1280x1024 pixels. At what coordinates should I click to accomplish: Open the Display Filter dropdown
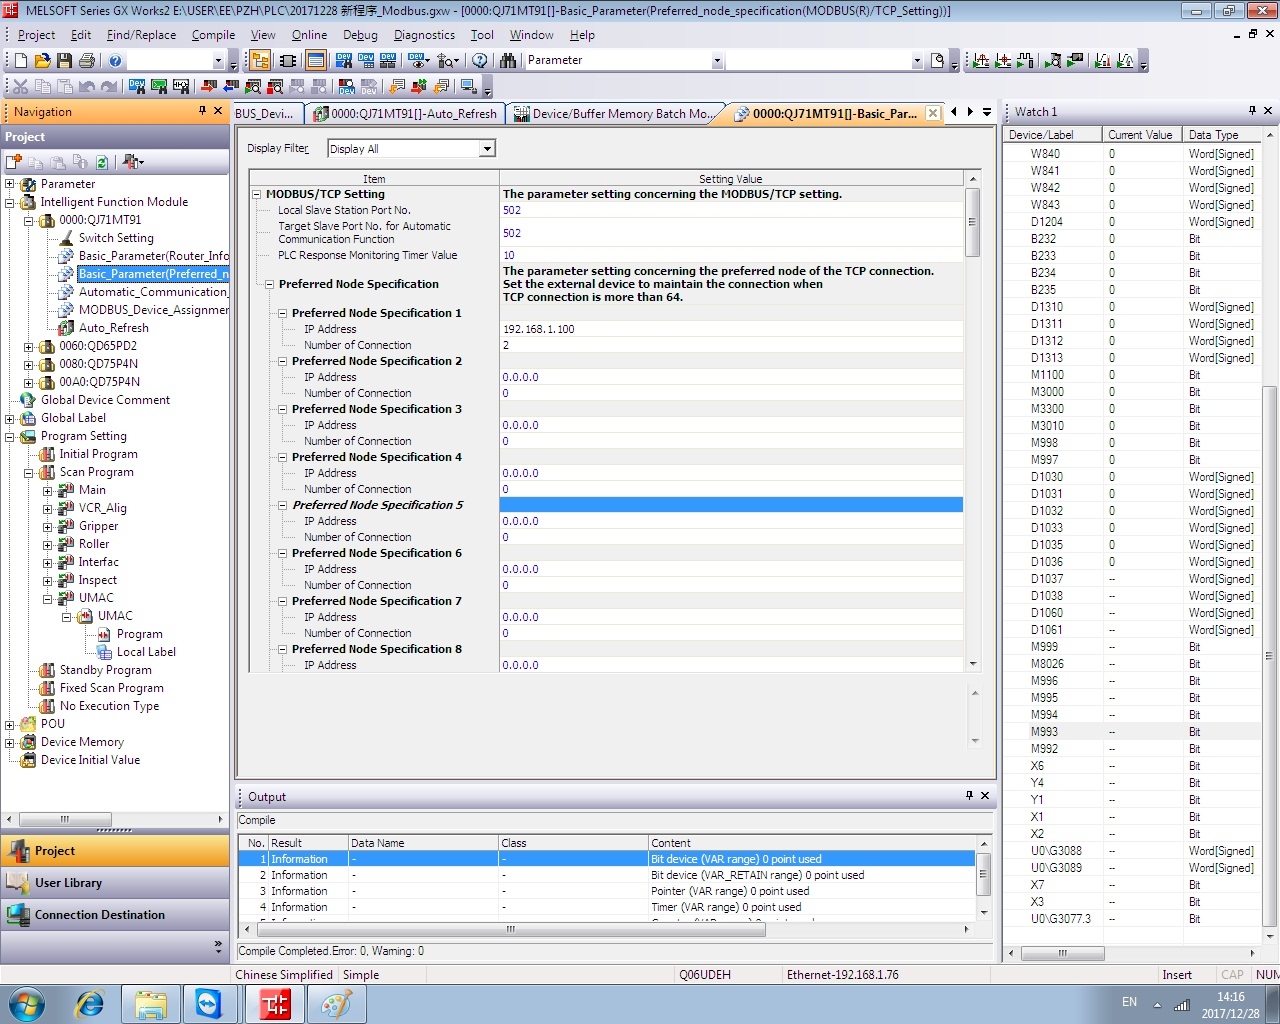click(x=487, y=149)
